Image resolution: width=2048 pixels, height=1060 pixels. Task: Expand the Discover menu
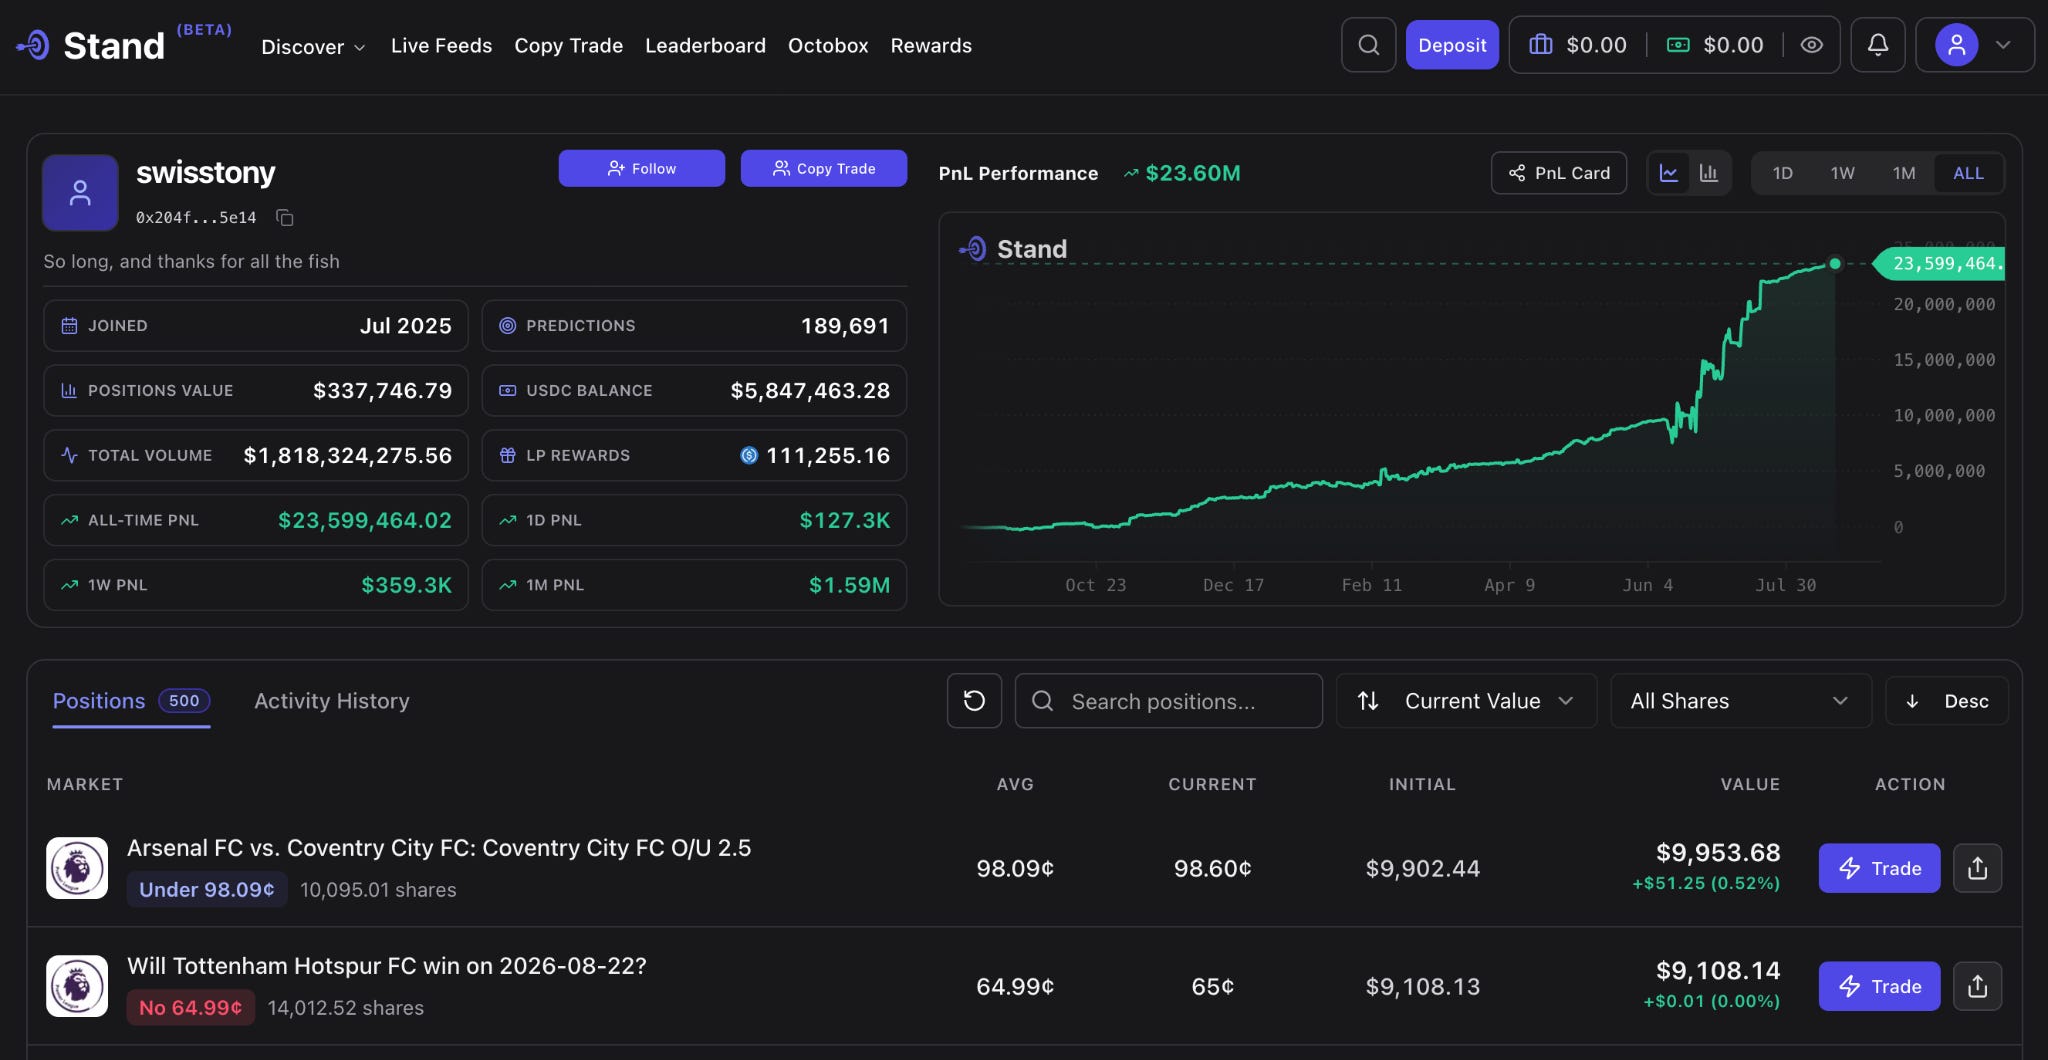[x=313, y=47]
